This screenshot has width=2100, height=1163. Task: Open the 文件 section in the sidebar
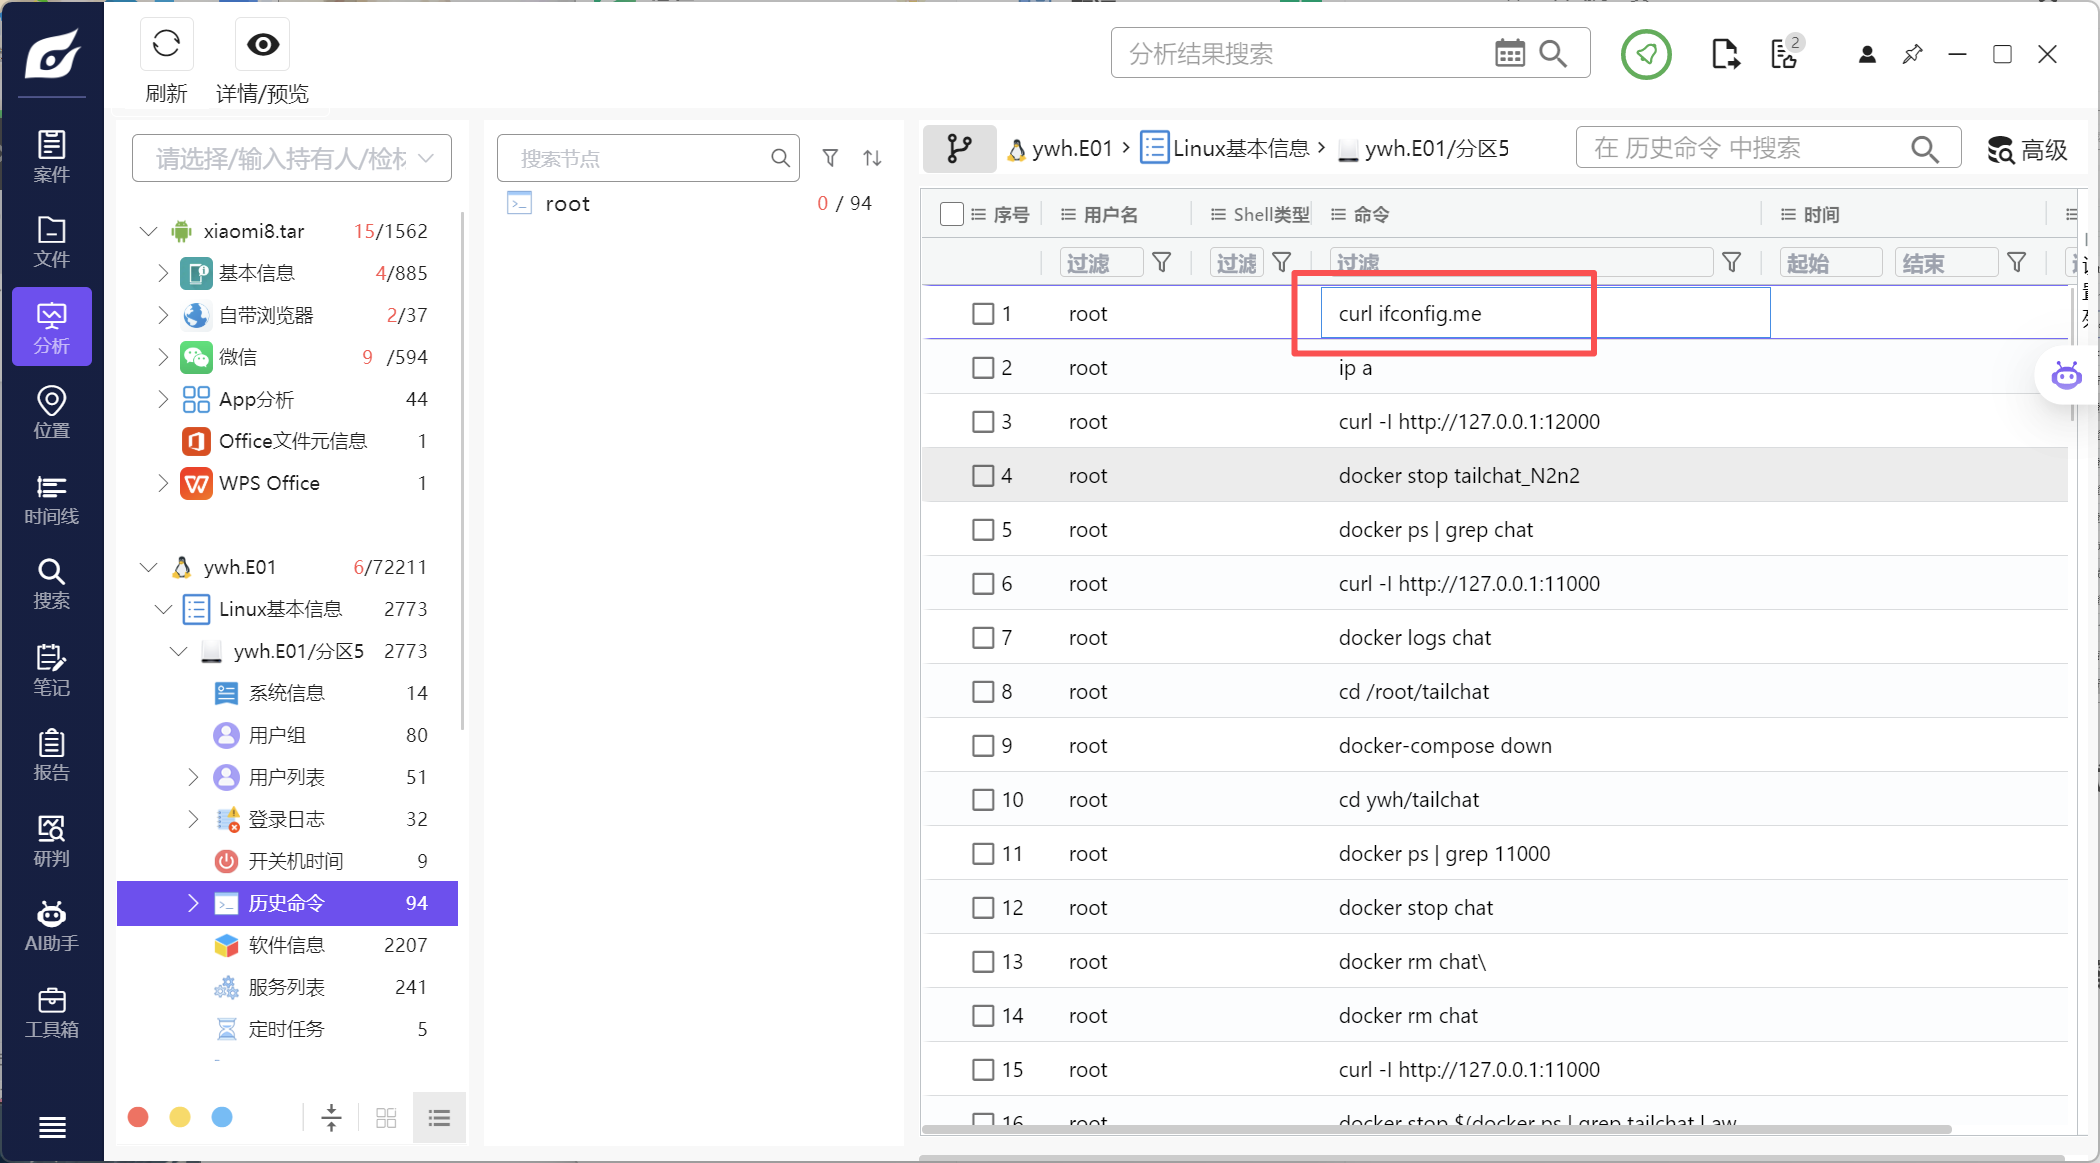[x=52, y=242]
